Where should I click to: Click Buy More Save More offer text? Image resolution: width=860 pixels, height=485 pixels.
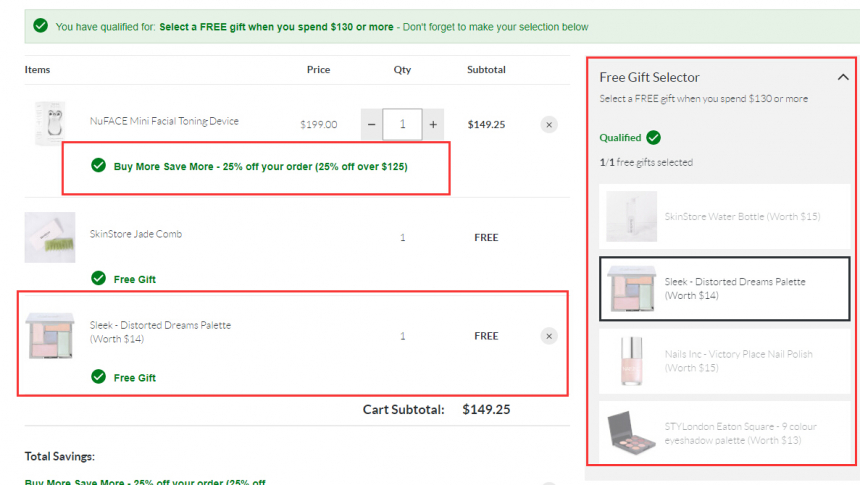[x=260, y=166]
